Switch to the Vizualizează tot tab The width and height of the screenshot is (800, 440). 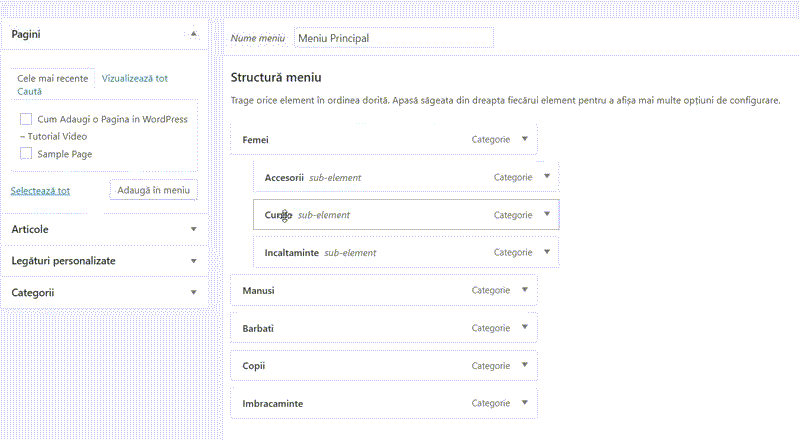pyautogui.click(x=135, y=77)
